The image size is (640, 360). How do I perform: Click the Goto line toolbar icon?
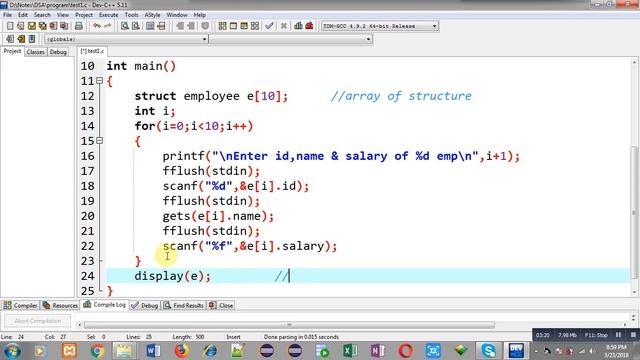click(x=161, y=26)
